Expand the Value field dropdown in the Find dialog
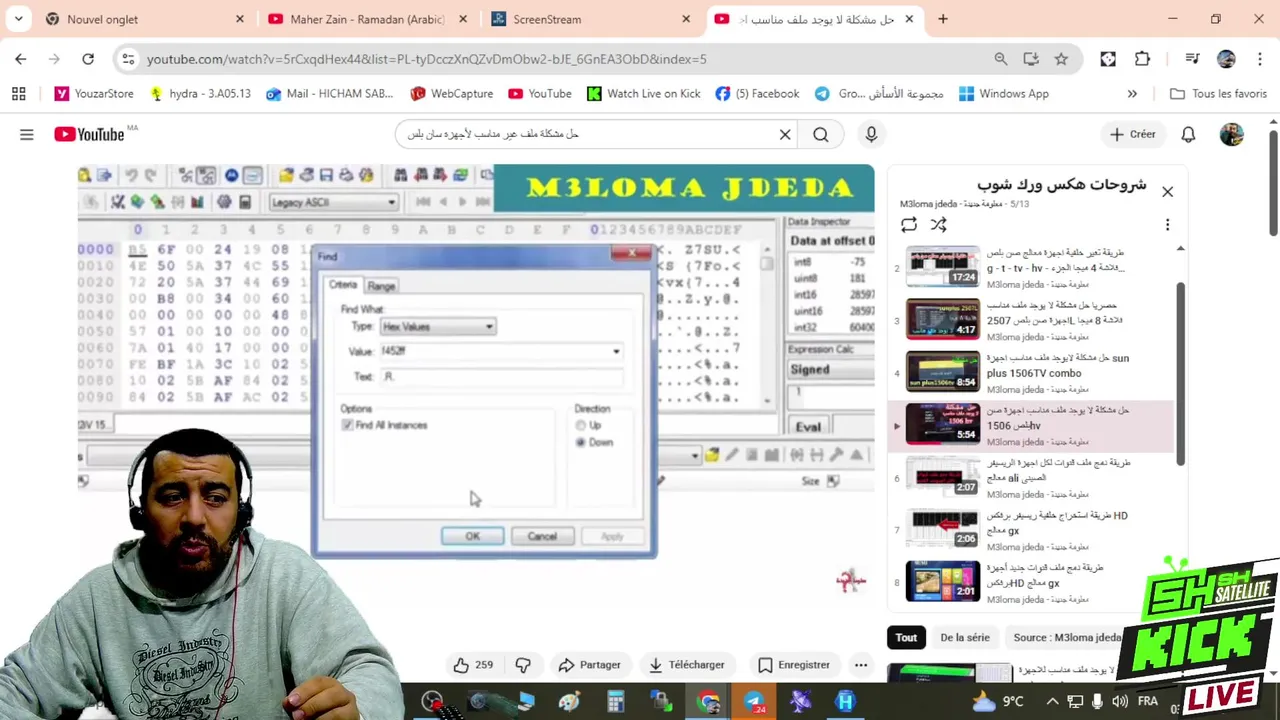The image size is (1280, 720). click(616, 351)
